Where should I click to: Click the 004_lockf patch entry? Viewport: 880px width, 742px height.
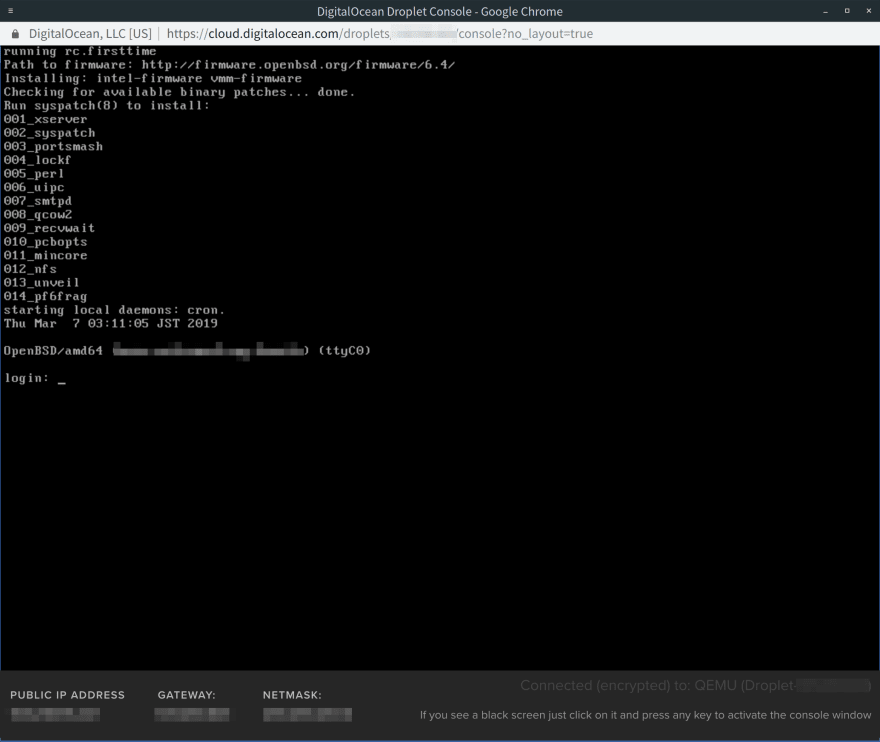tap(37, 160)
